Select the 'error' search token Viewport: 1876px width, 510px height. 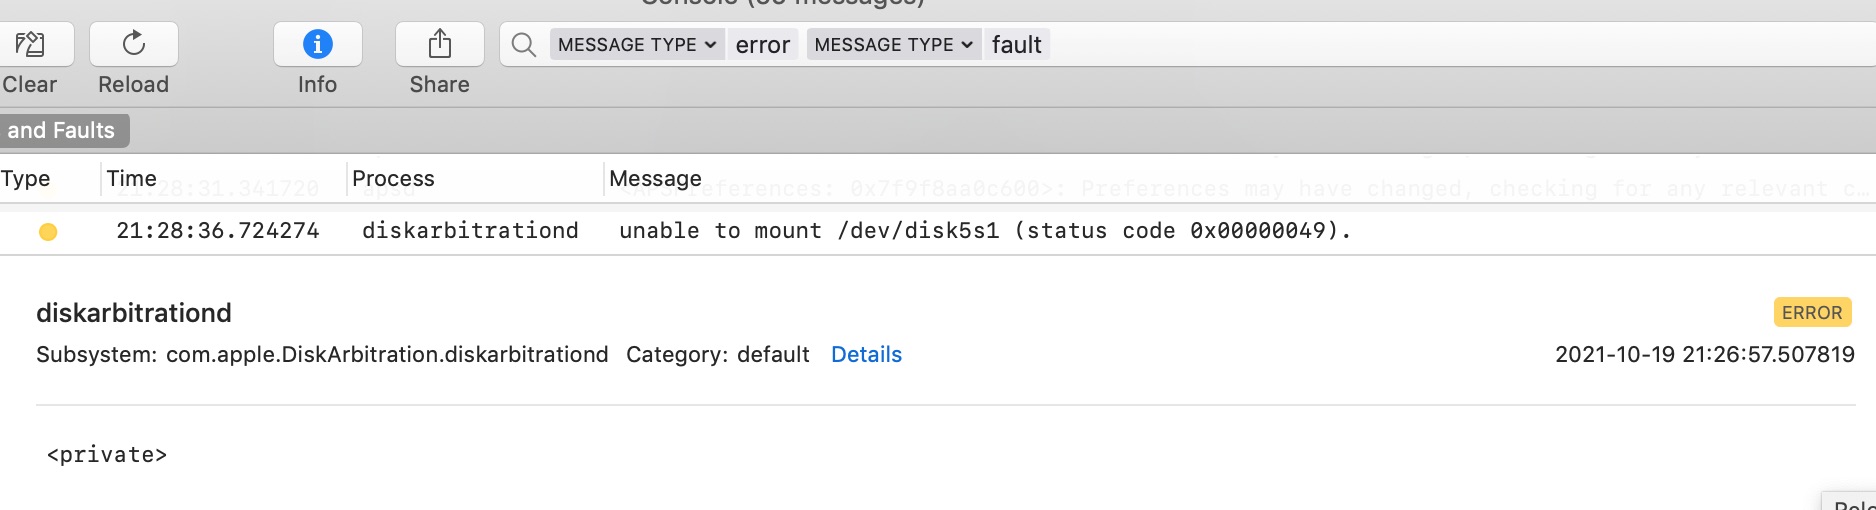(762, 45)
